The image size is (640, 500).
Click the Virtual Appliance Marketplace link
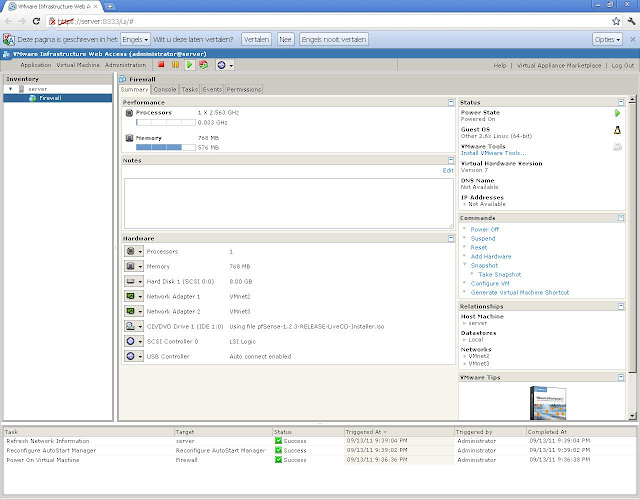click(x=559, y=65)
